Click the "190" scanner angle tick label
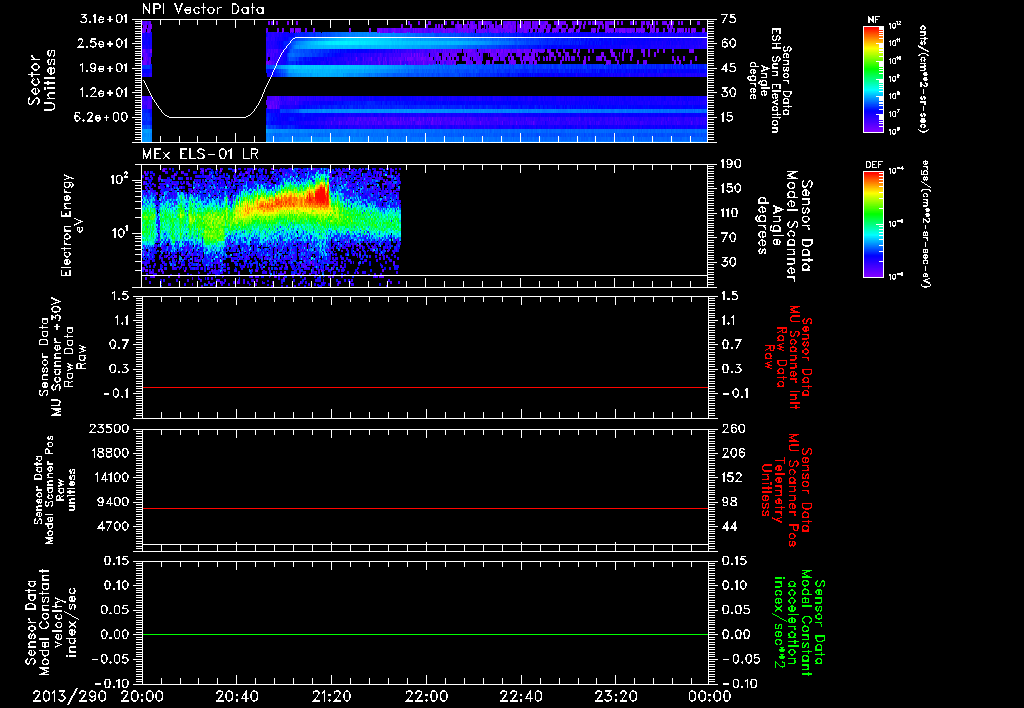 point(731,164)
